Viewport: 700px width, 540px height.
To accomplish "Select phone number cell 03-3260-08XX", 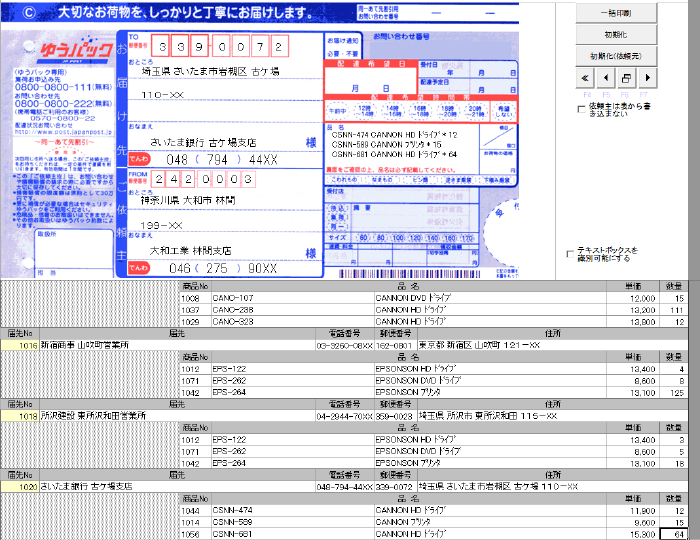I will point(345,345).
